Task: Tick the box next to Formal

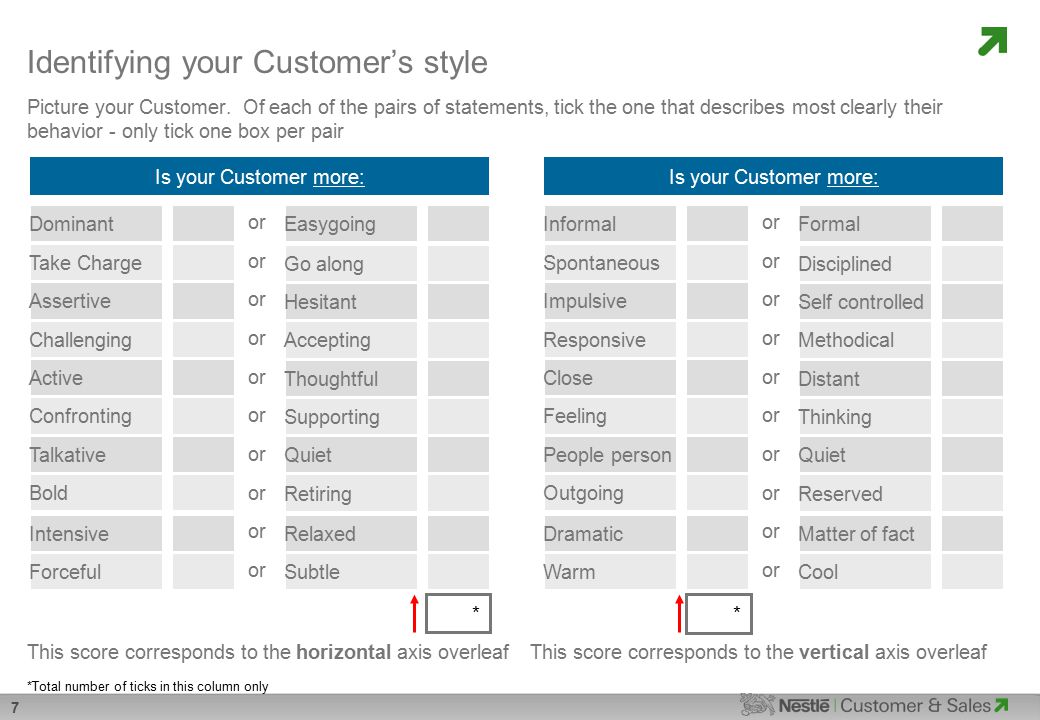Action: pyautogui.click(x=972, y=223)
